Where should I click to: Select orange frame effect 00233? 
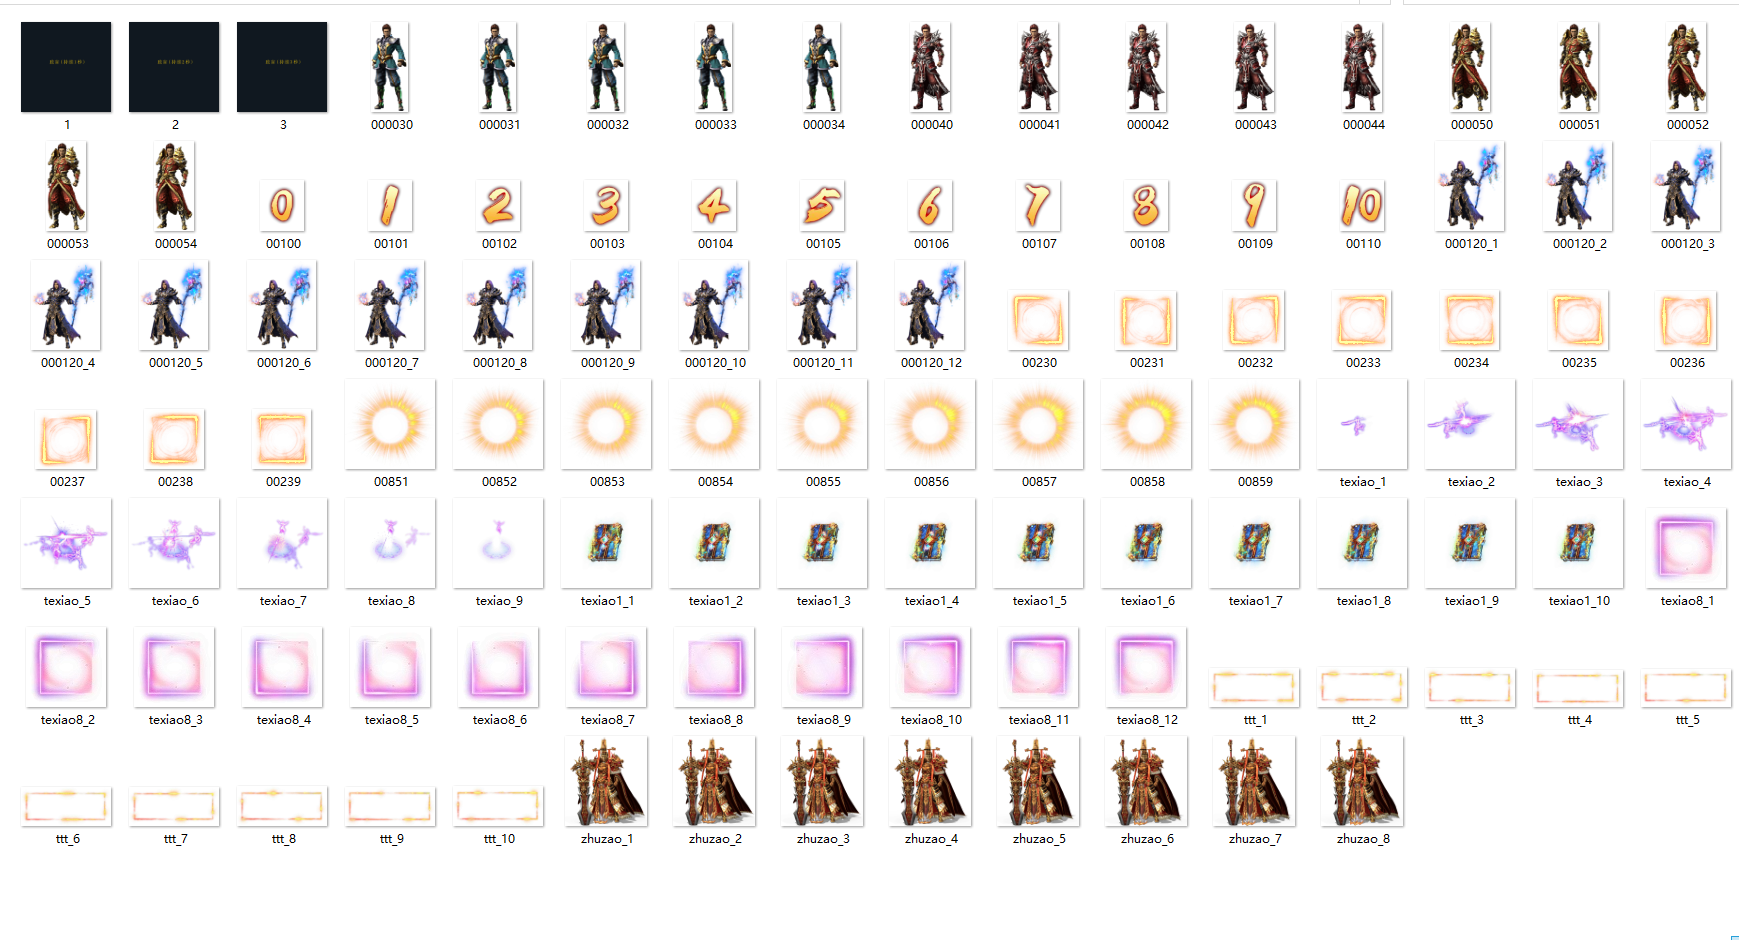1362,320
